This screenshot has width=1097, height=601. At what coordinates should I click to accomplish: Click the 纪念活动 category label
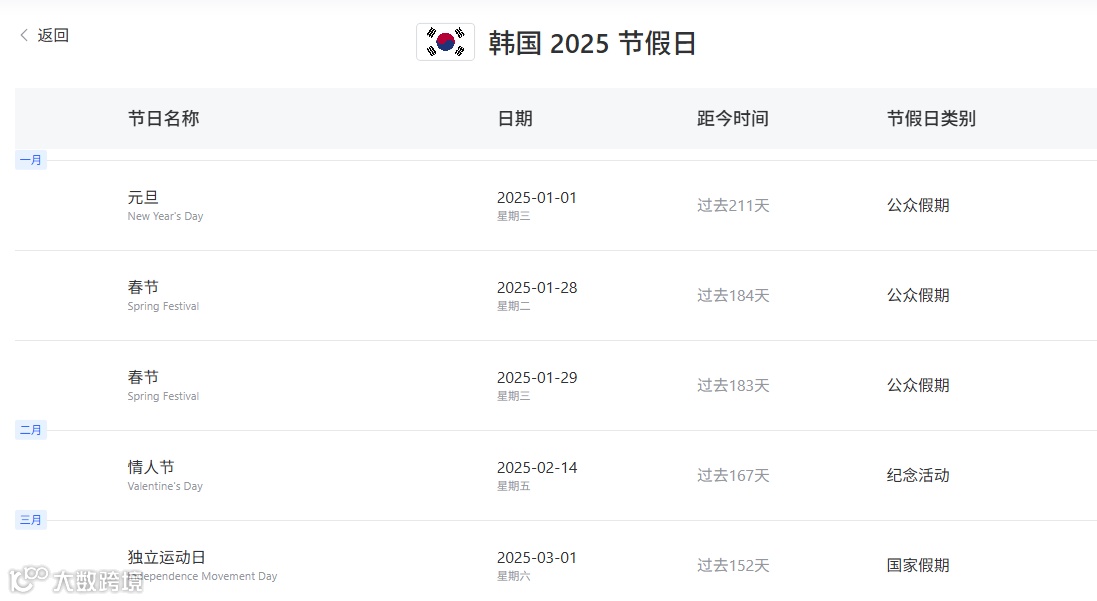[x=918, y=476]
